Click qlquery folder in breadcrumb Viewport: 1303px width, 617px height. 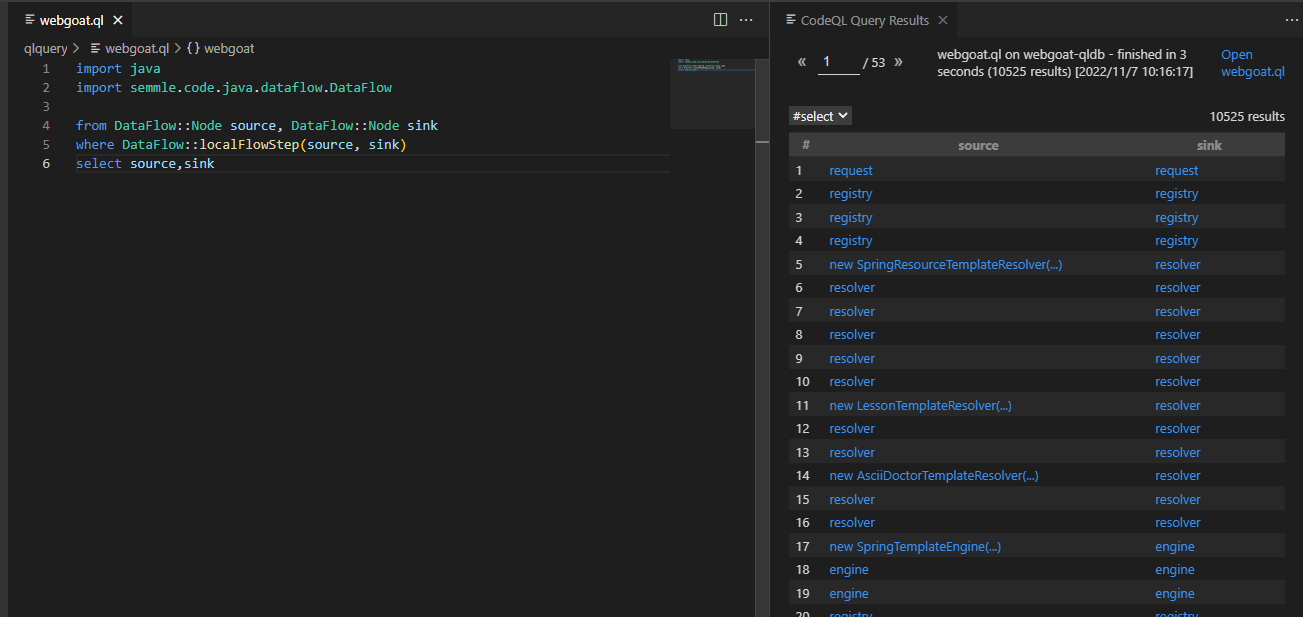[x=45, y=48]
